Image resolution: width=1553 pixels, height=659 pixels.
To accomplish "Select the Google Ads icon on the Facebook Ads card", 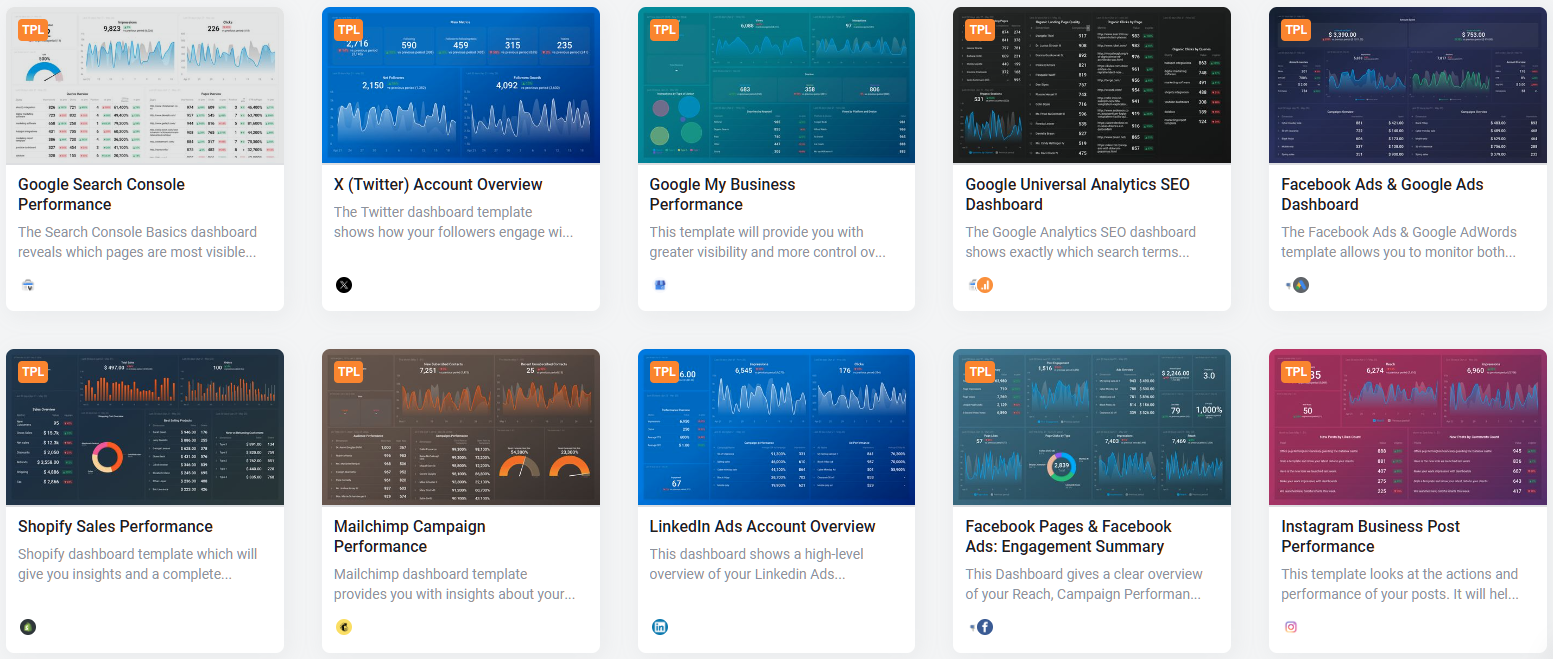I will coord(1300,285).
